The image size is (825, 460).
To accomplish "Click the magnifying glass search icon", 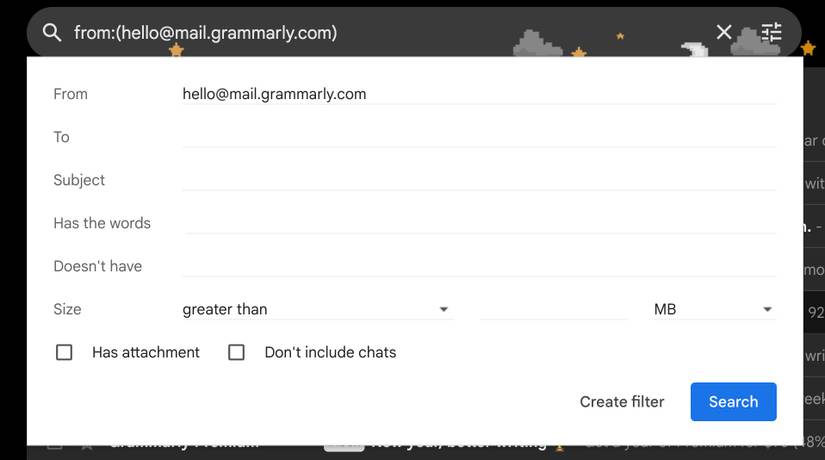I will pyautogui.click(x=52, y=33).
